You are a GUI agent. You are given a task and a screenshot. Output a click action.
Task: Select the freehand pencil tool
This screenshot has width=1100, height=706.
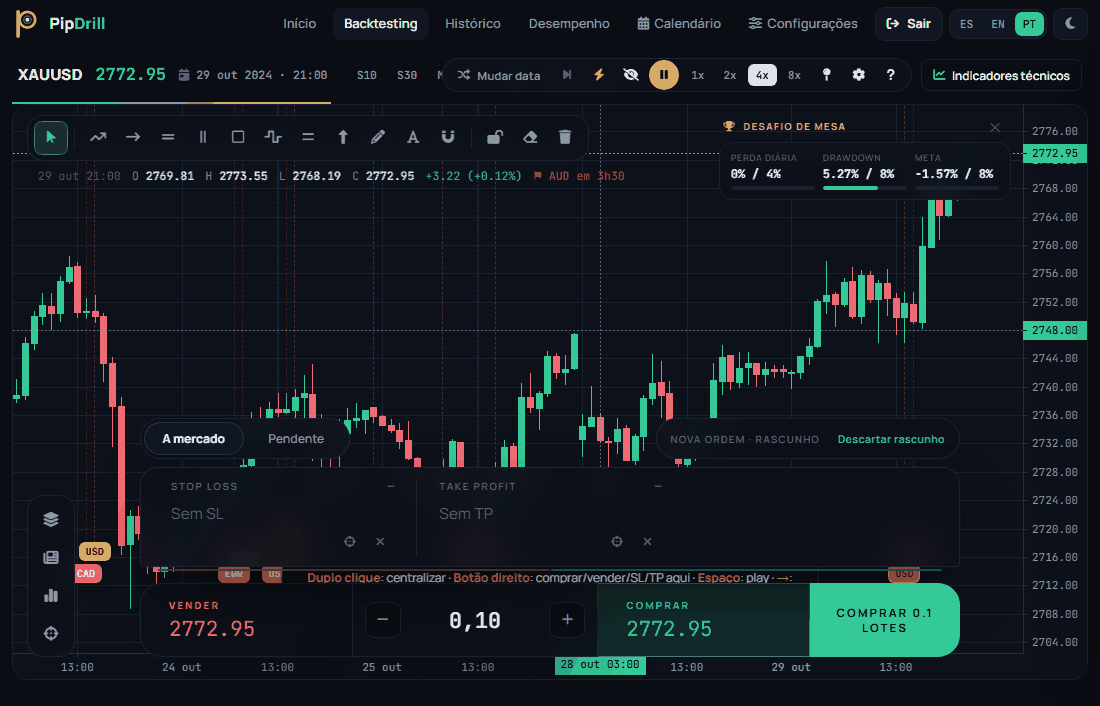point(378,138)
